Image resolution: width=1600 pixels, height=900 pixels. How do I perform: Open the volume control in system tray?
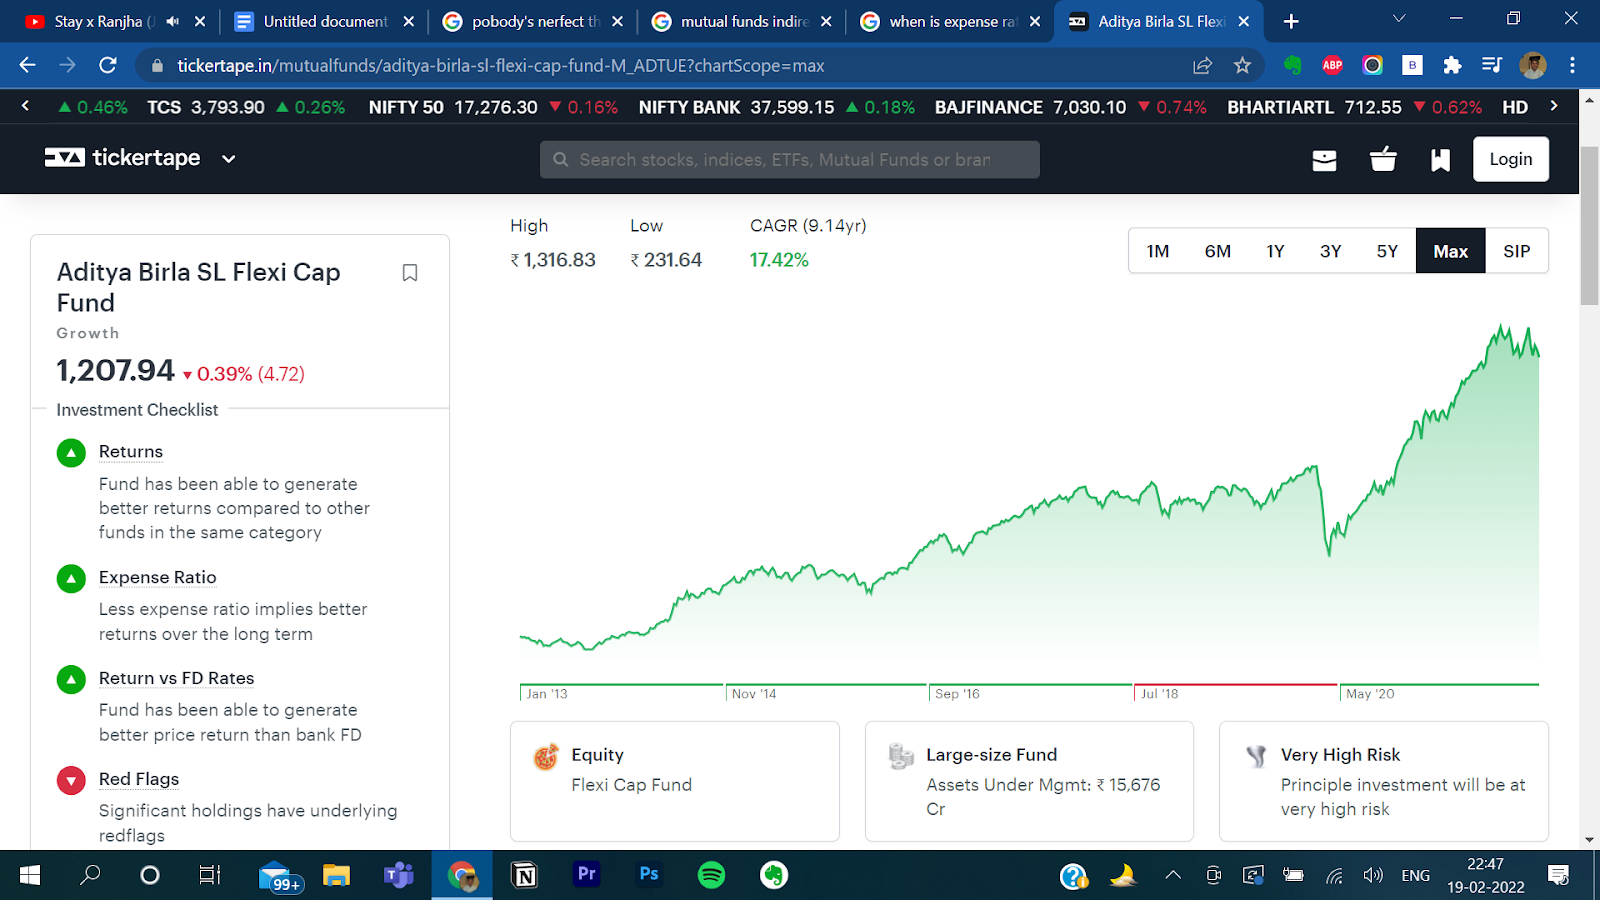[x=1373, y=876]
